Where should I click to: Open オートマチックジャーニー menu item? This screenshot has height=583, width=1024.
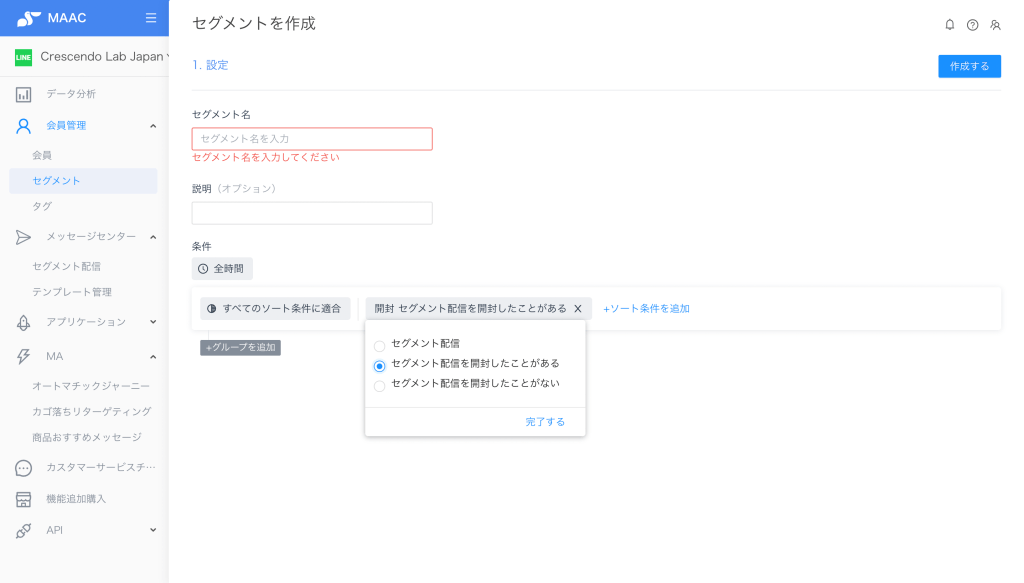click(91, 386)
